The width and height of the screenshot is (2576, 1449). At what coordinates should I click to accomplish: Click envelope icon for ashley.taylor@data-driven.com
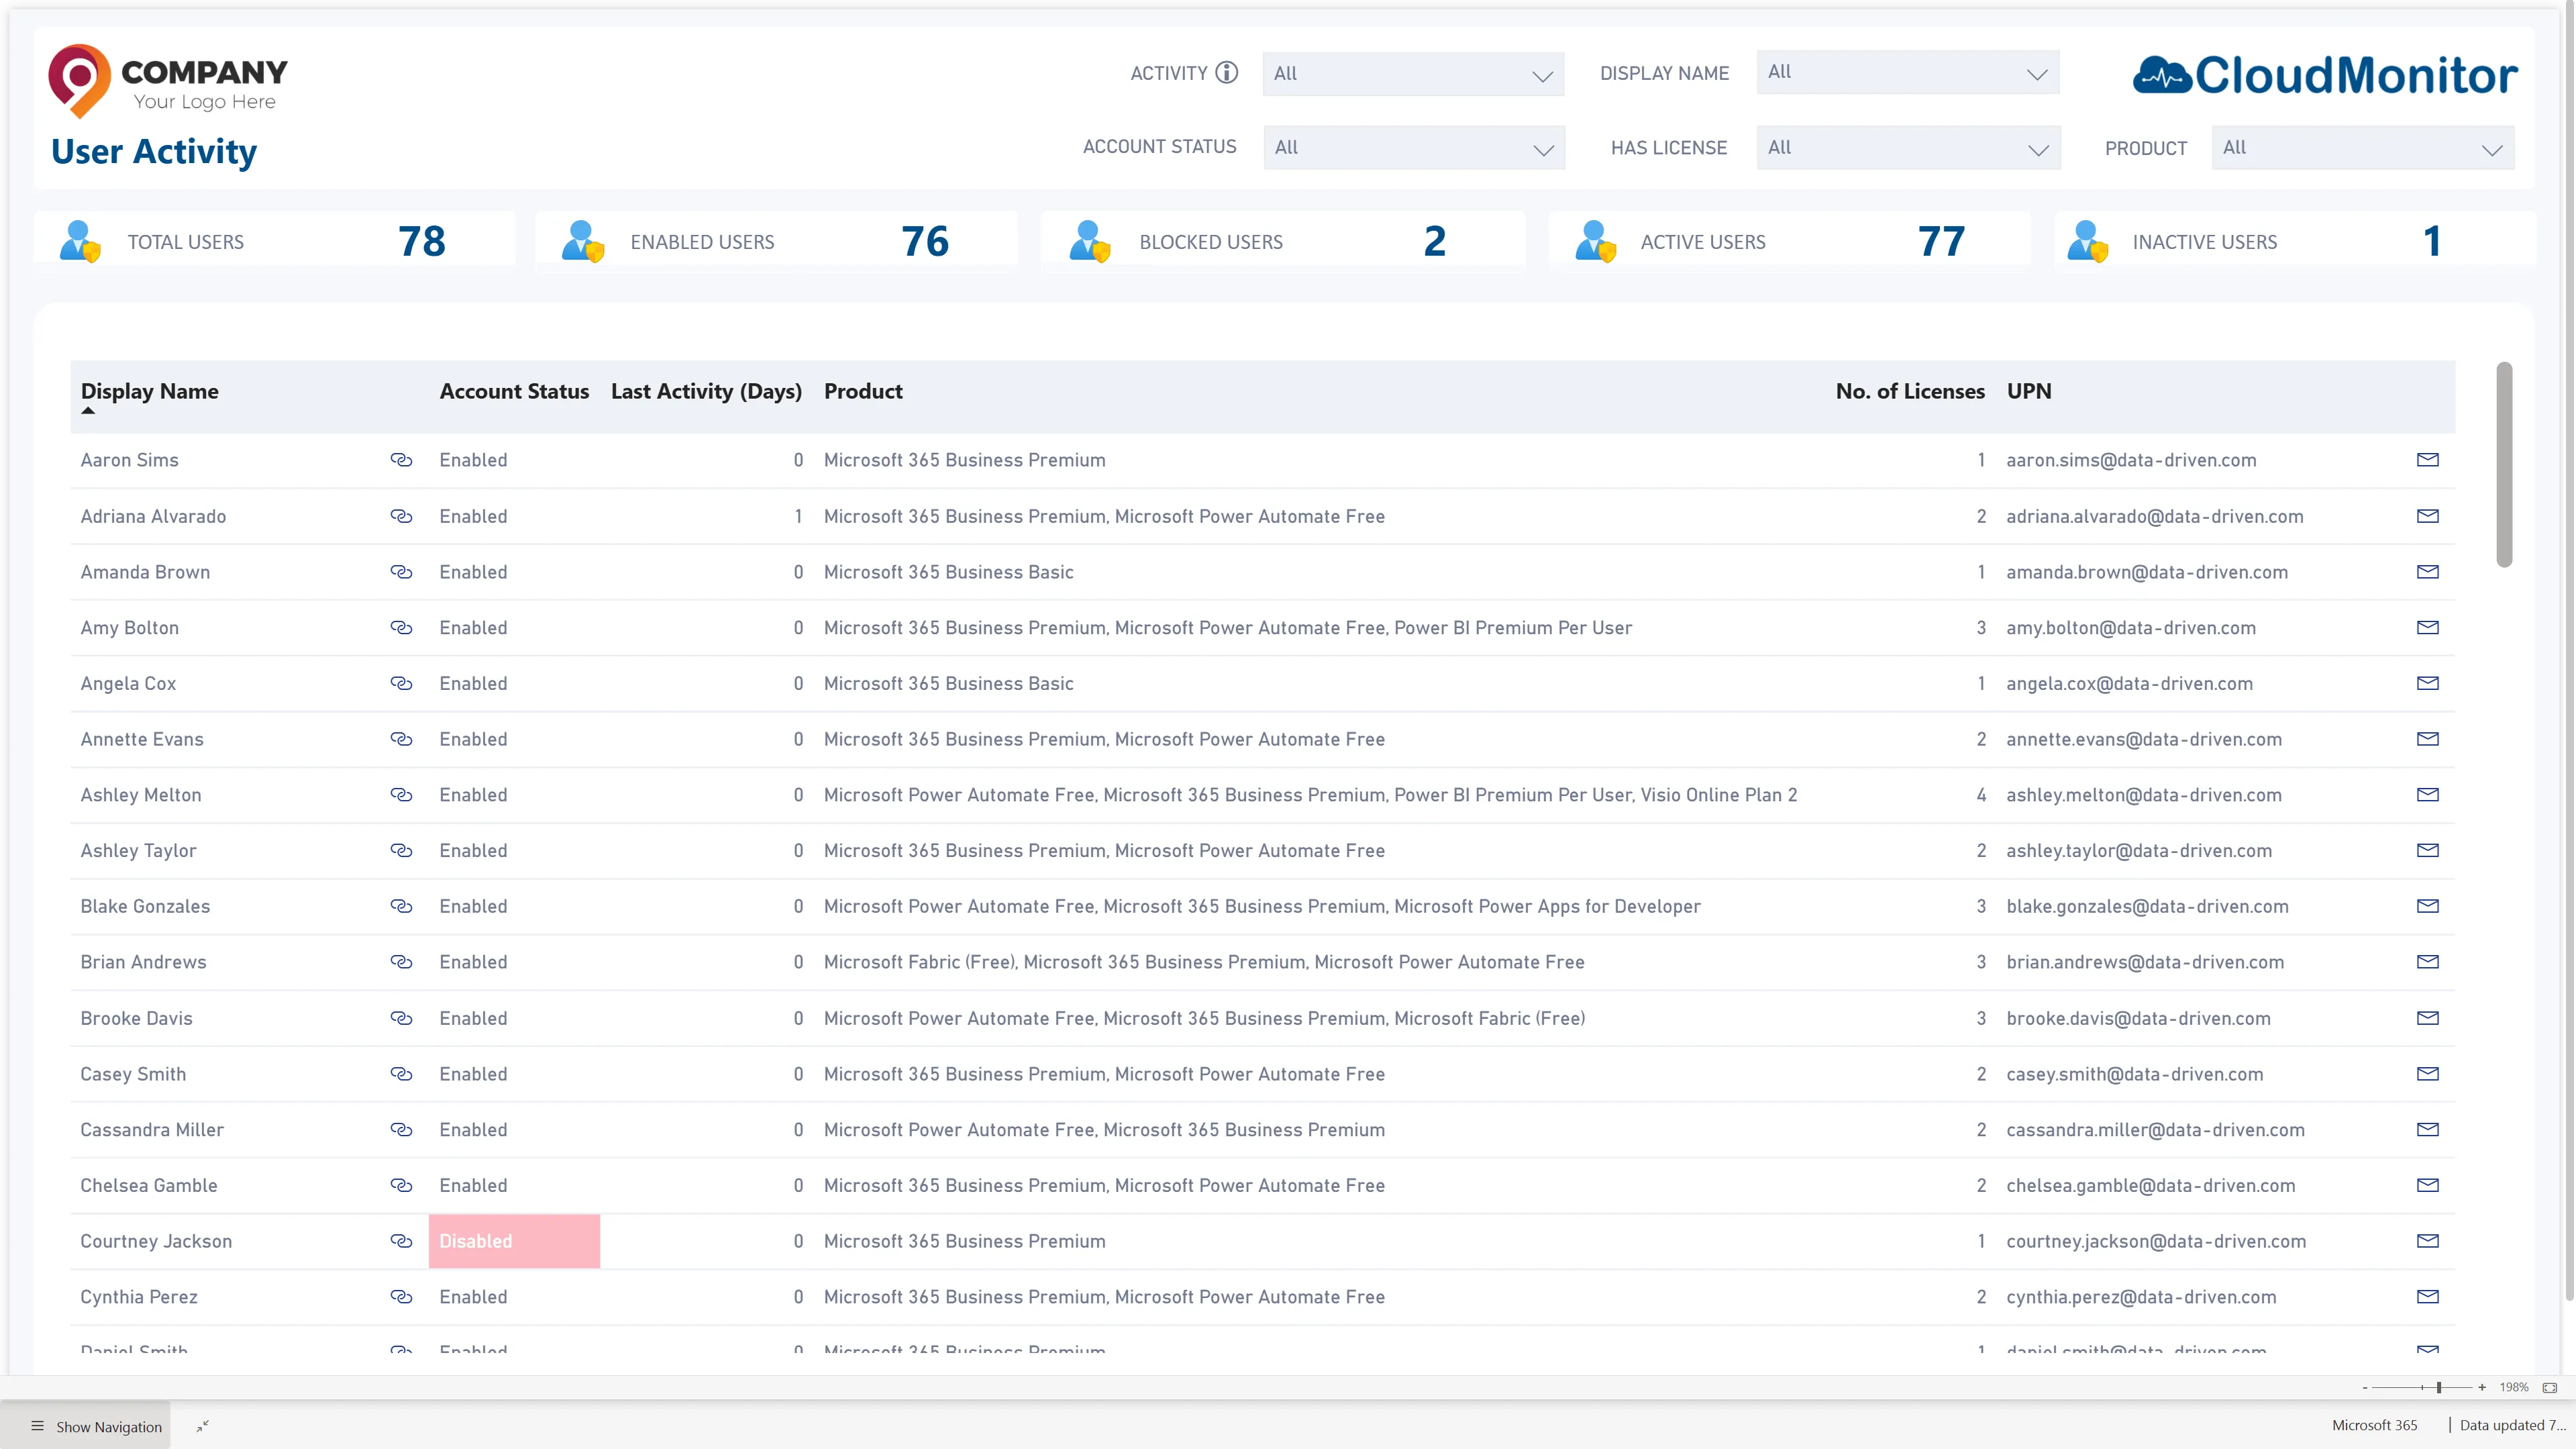(x=2428, y=851)
